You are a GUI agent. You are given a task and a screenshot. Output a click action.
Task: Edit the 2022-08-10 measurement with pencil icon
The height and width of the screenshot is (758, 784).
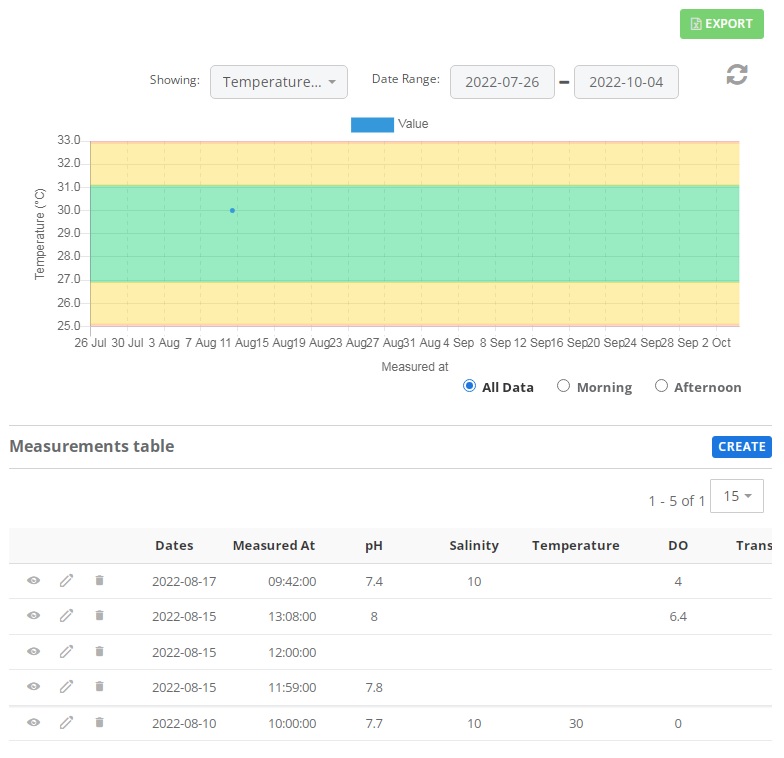[x=66, y=722]
